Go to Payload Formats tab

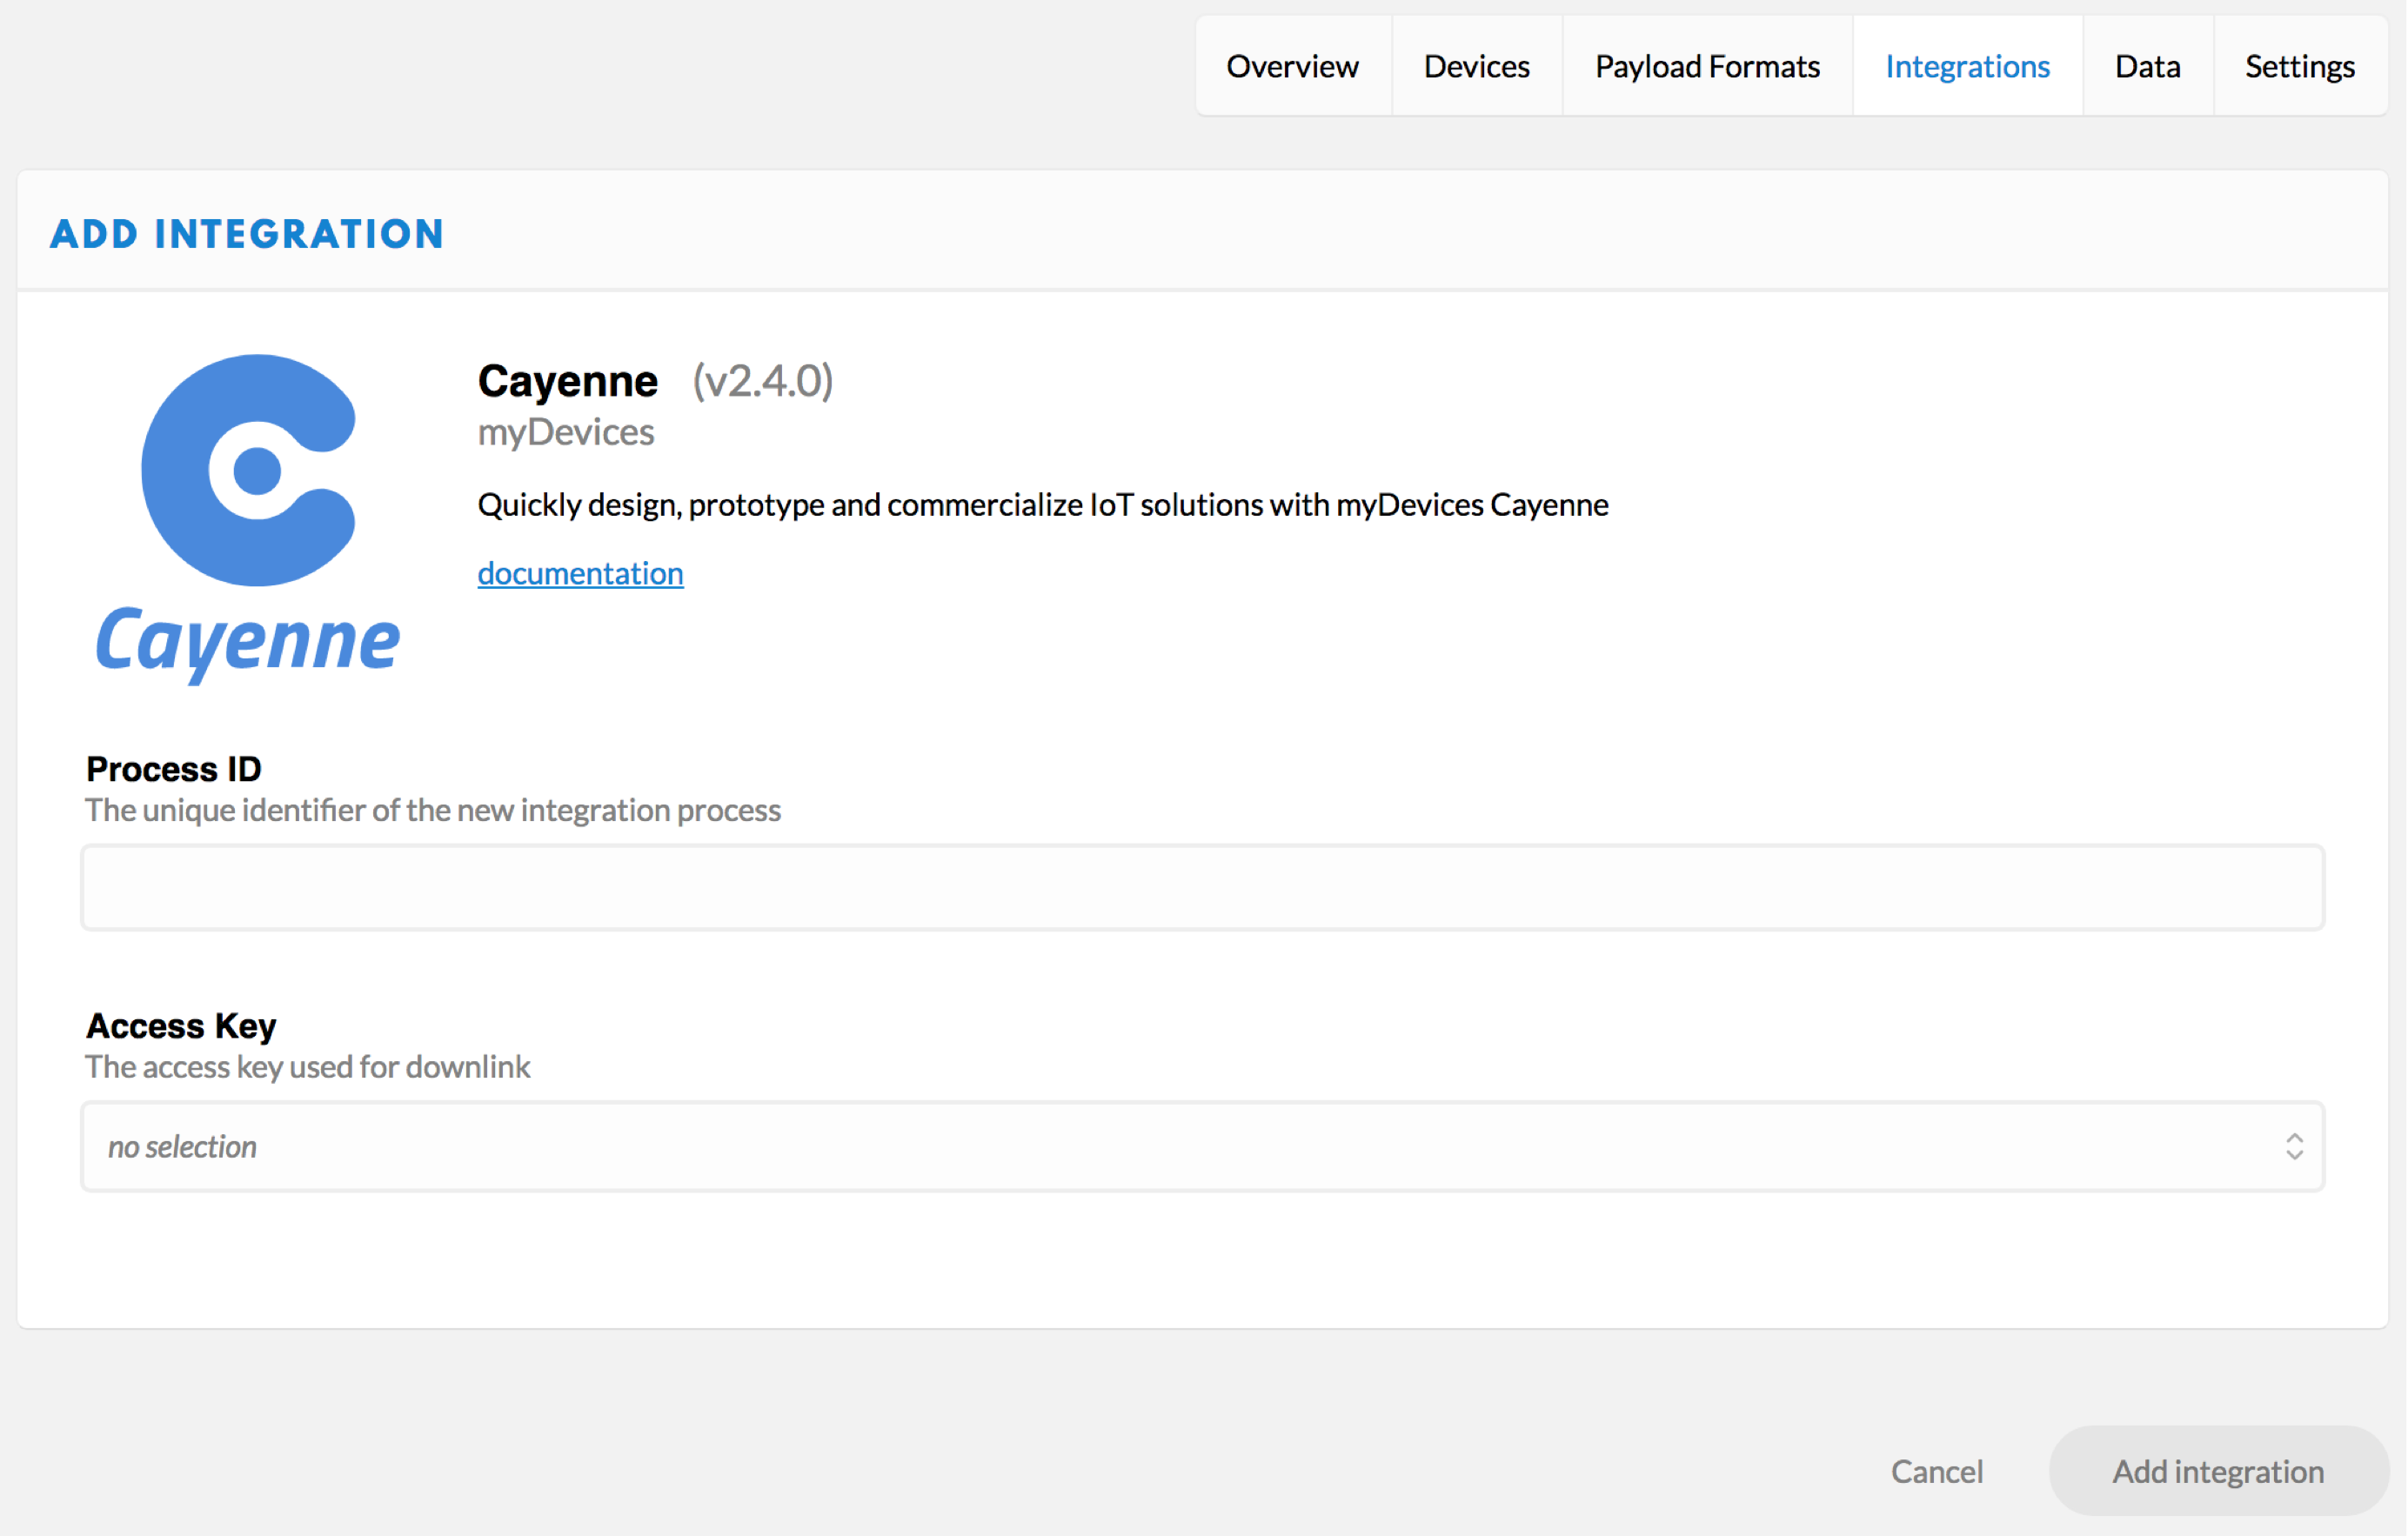(x=1707, y=66)
